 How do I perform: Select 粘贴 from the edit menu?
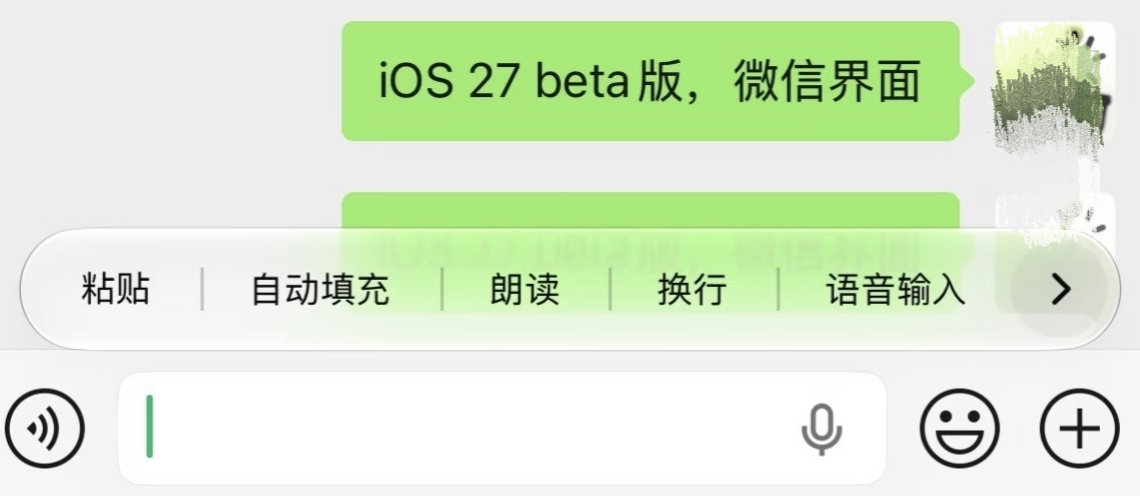tap(116, 289)
